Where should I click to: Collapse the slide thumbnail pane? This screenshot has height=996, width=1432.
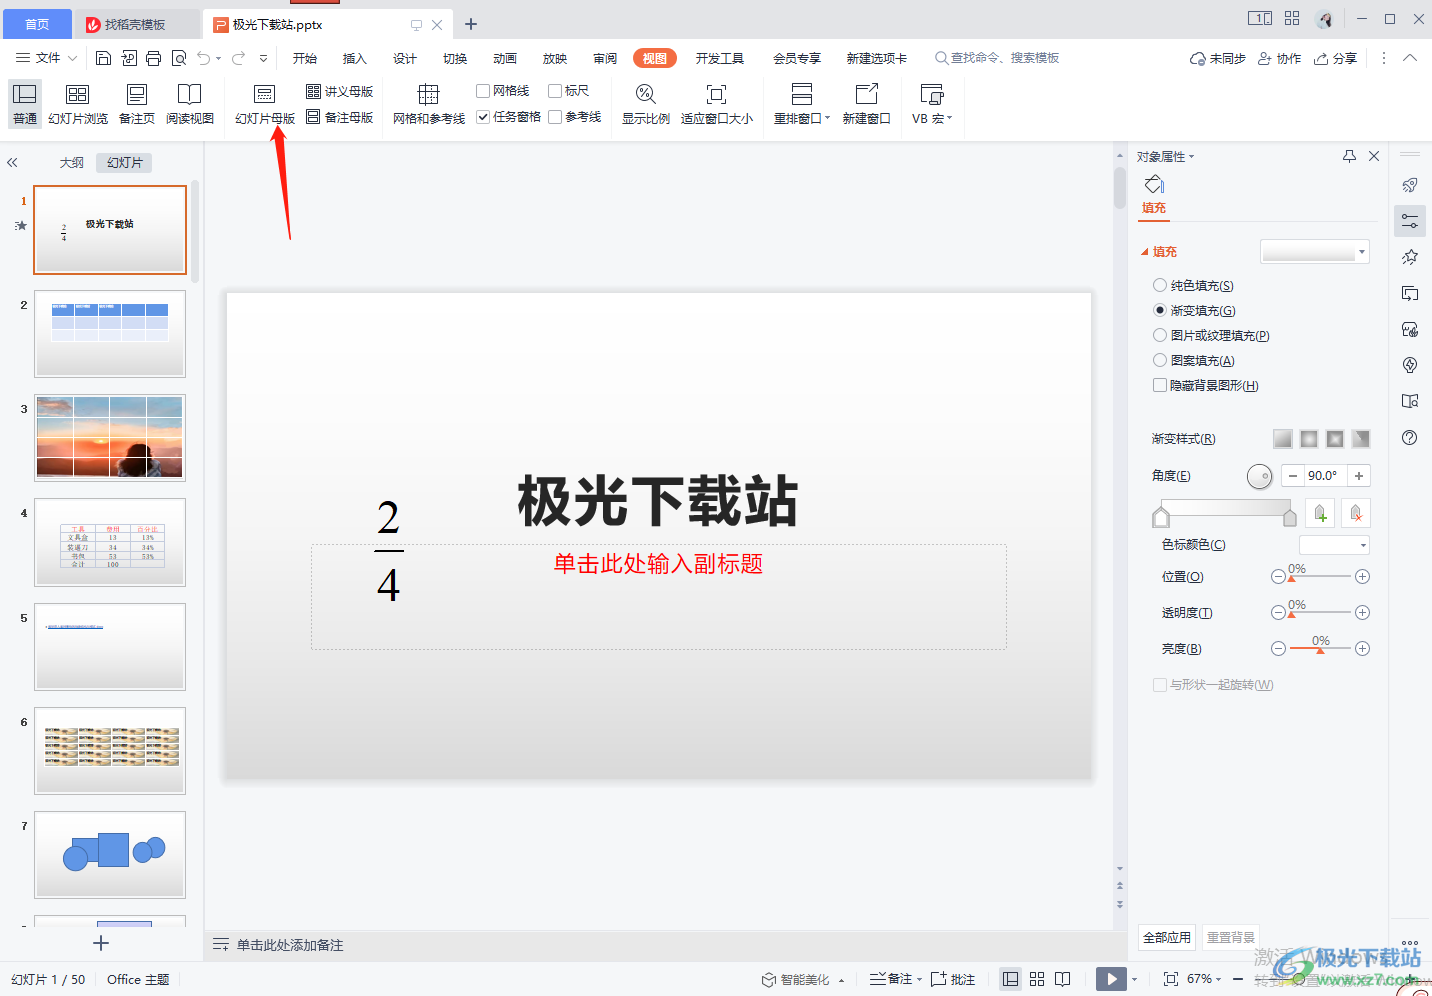12,162
